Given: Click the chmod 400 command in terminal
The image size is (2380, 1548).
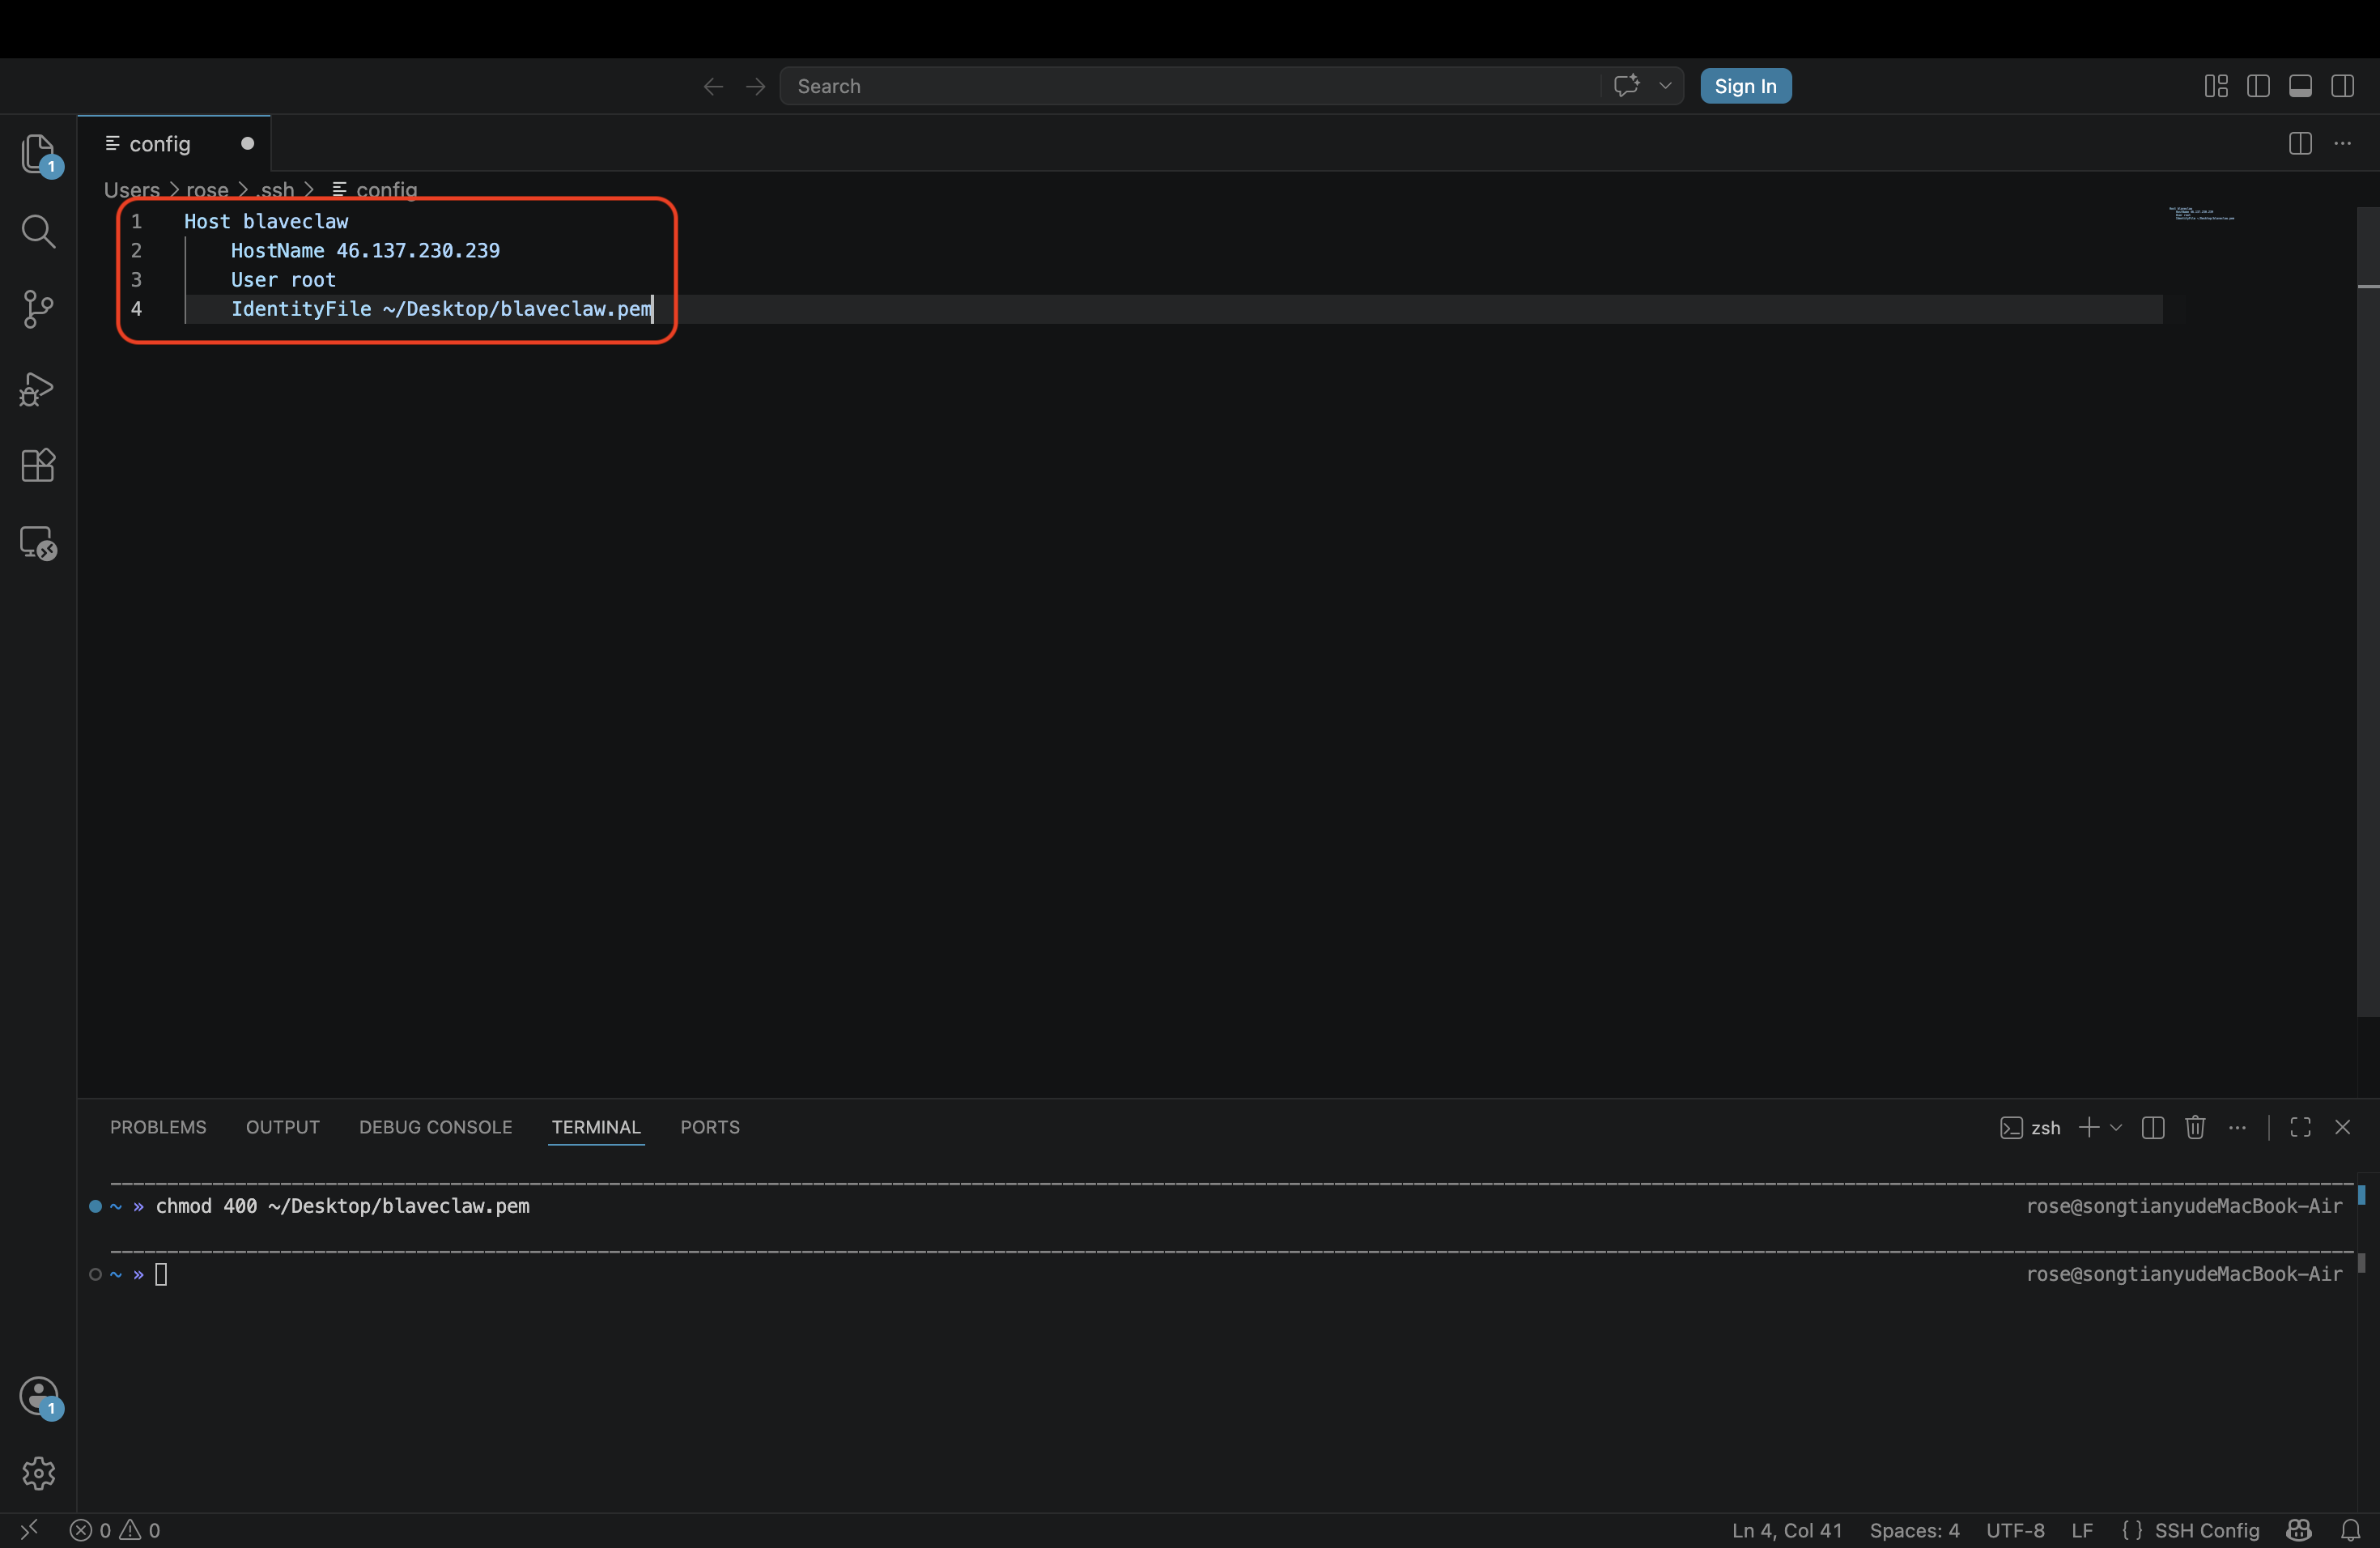Looking at the screenshot, I should [342, 1206].
